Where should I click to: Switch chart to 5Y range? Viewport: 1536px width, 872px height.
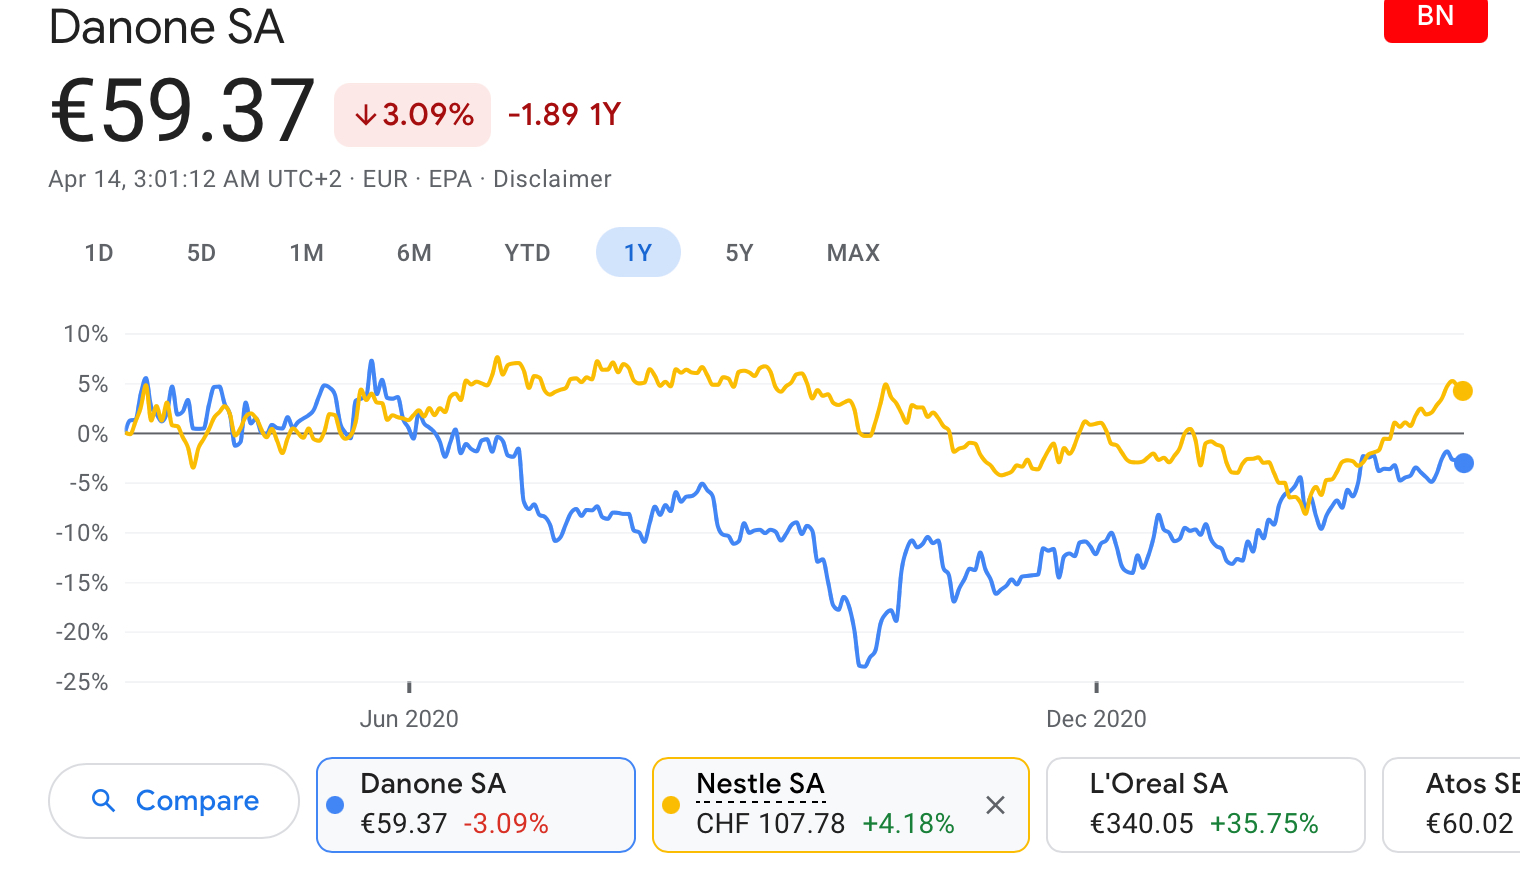(x=739, y=253)
